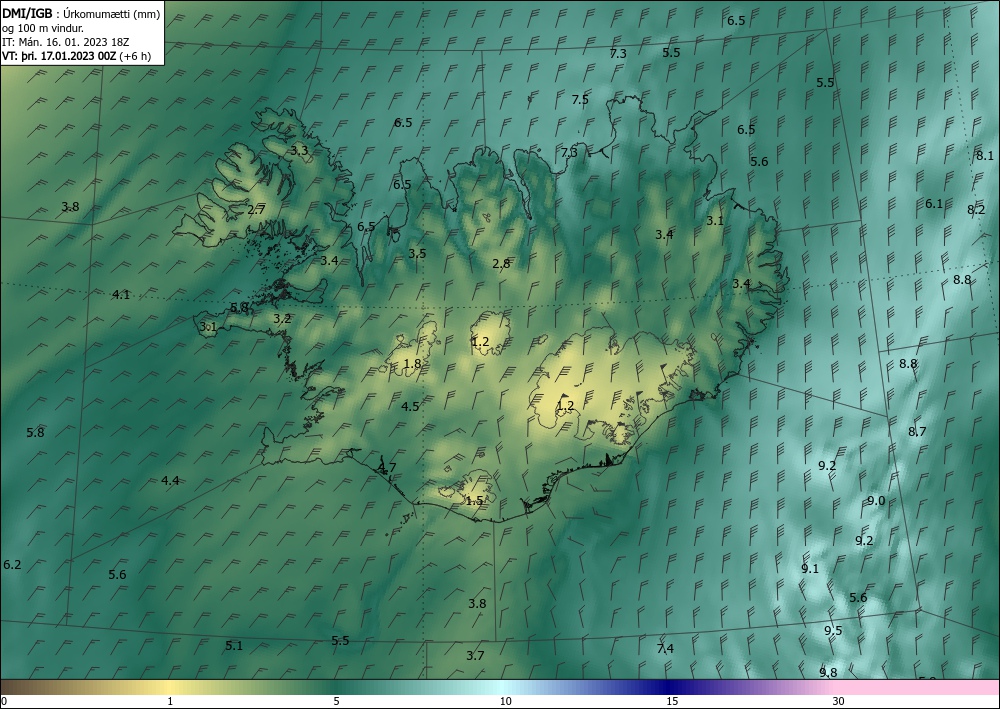Click the '1.2' value on Vatnajökull glacier
This screenshot has height=709, width=1000.
(x=565, y=406)
